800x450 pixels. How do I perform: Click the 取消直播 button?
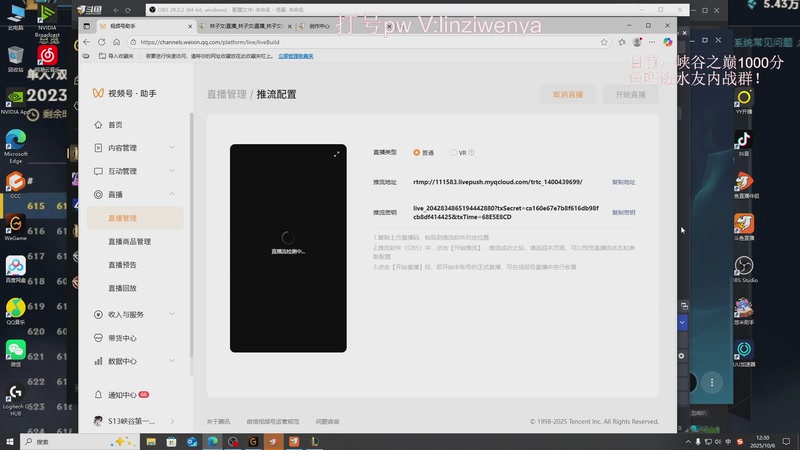point(568,94)
